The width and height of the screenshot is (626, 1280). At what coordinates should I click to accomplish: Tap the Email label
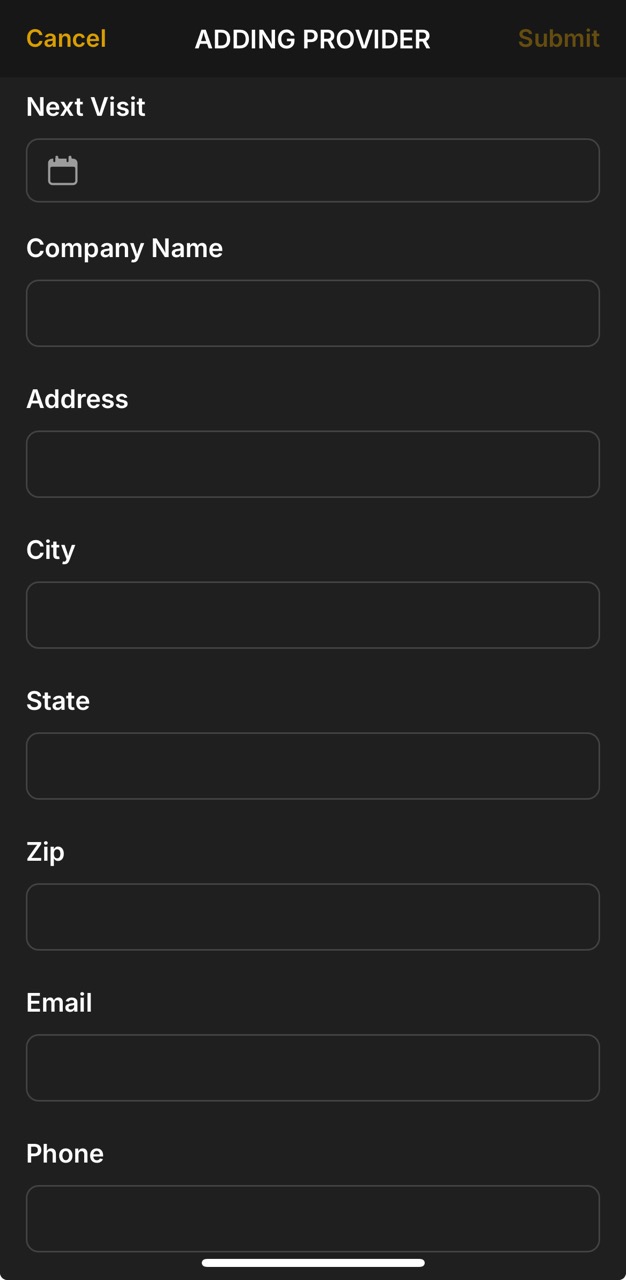58,1003
